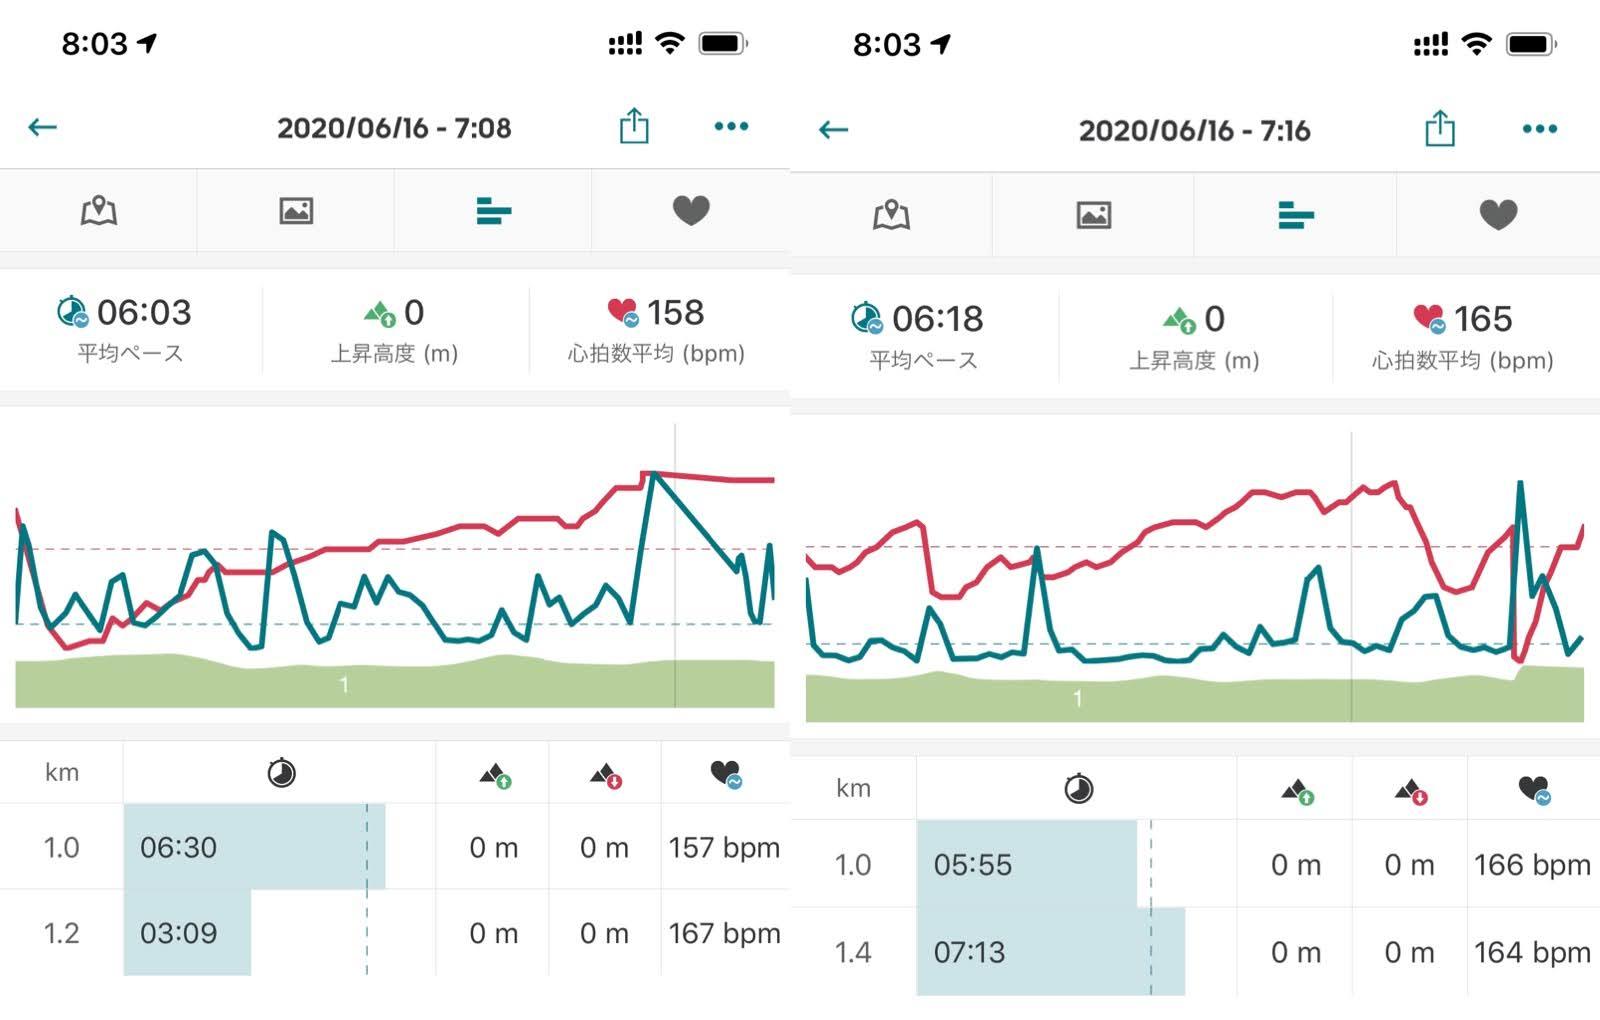Switch to map tab in right screen

click(891, 215)
